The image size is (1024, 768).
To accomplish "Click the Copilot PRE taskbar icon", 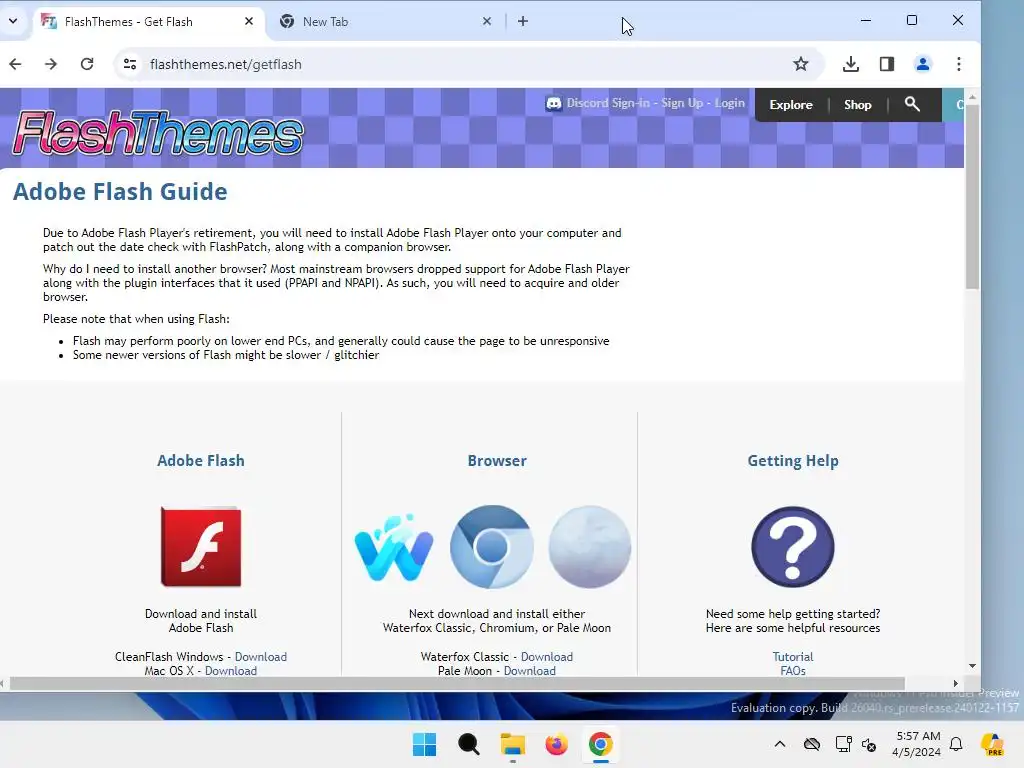I will pos(993,744).
